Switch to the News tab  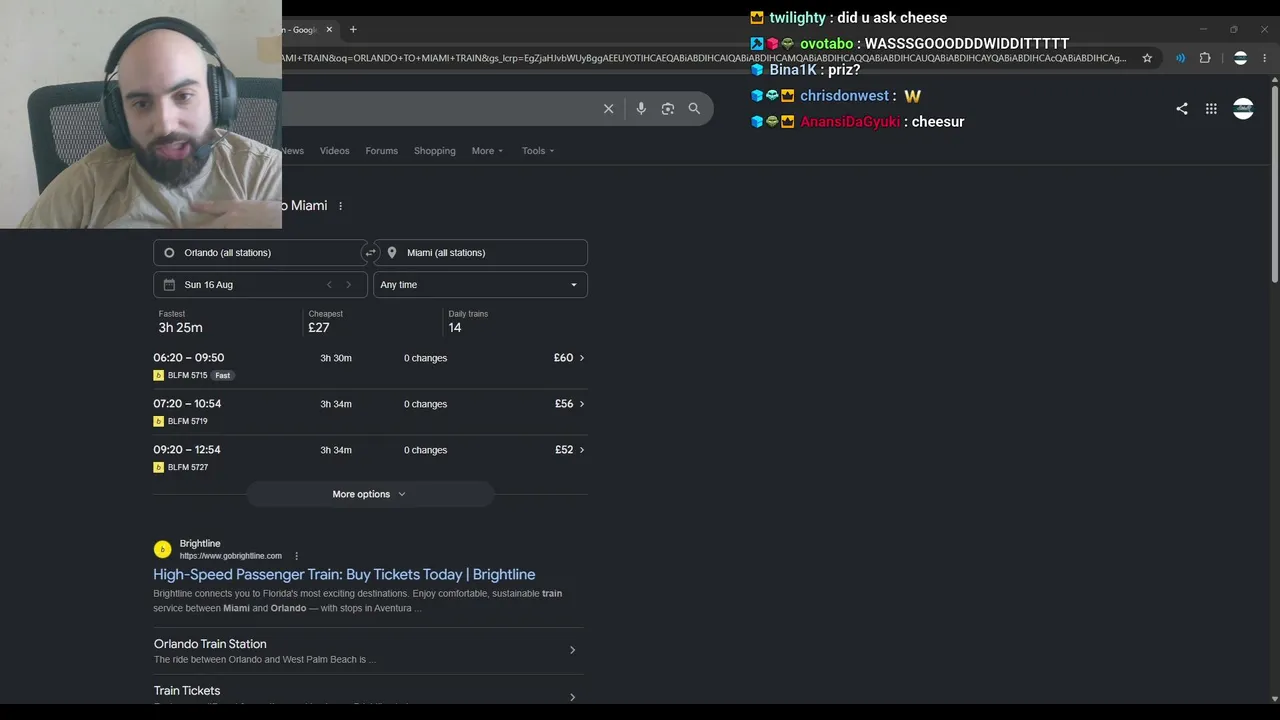[x=292, y=151]
